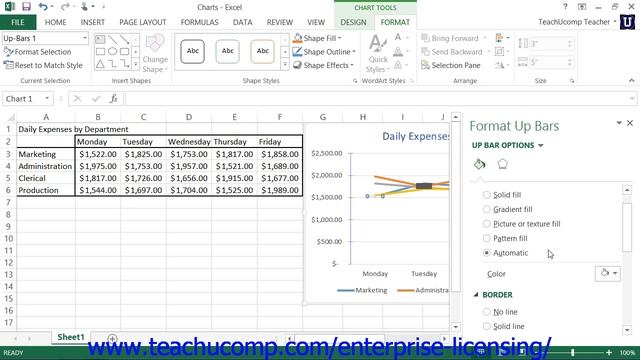Screen dimensions: 640x360
Task: Click the Text Fill letter A icon
Action: click(x=398, y=38)
